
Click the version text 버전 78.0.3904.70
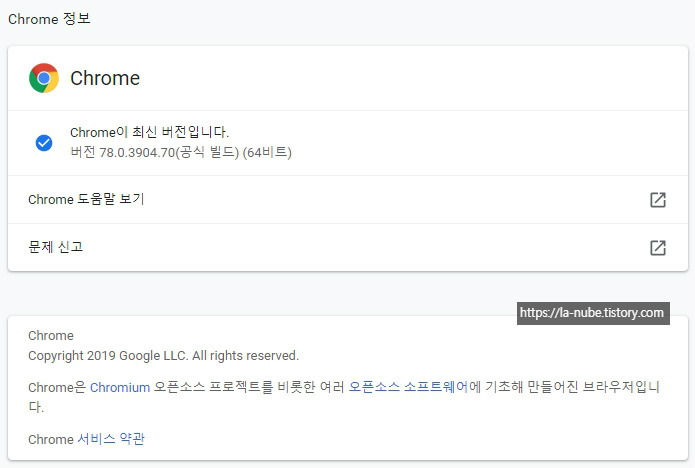(x=181, y=152)
